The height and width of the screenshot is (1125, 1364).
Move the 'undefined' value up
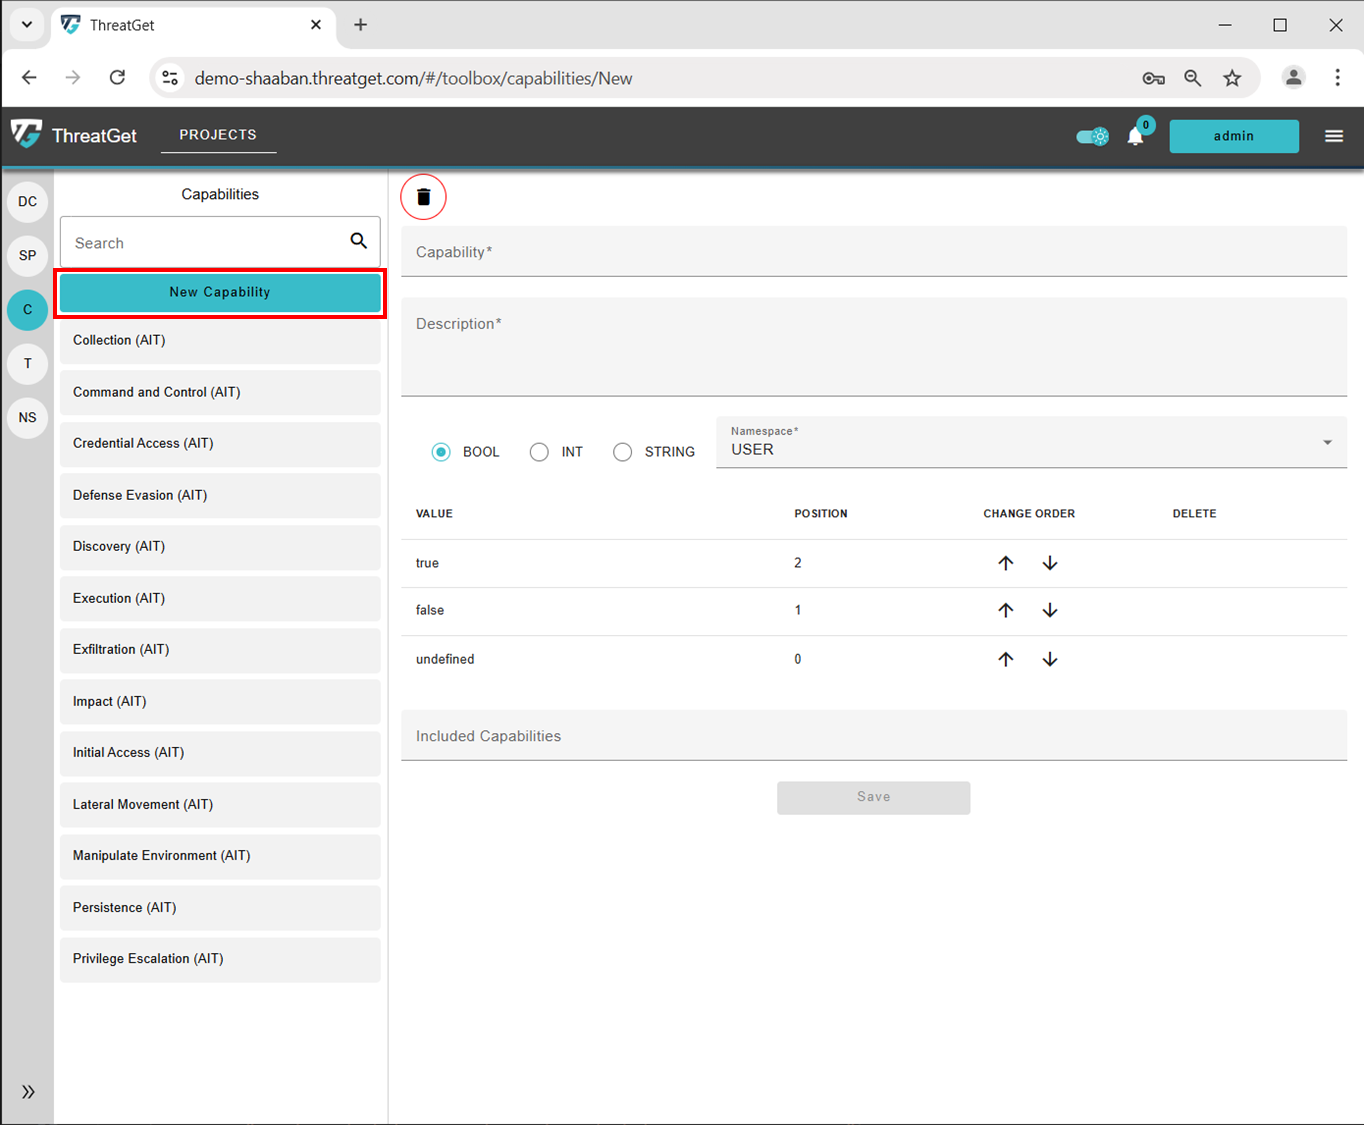[x=1005, y=659]
